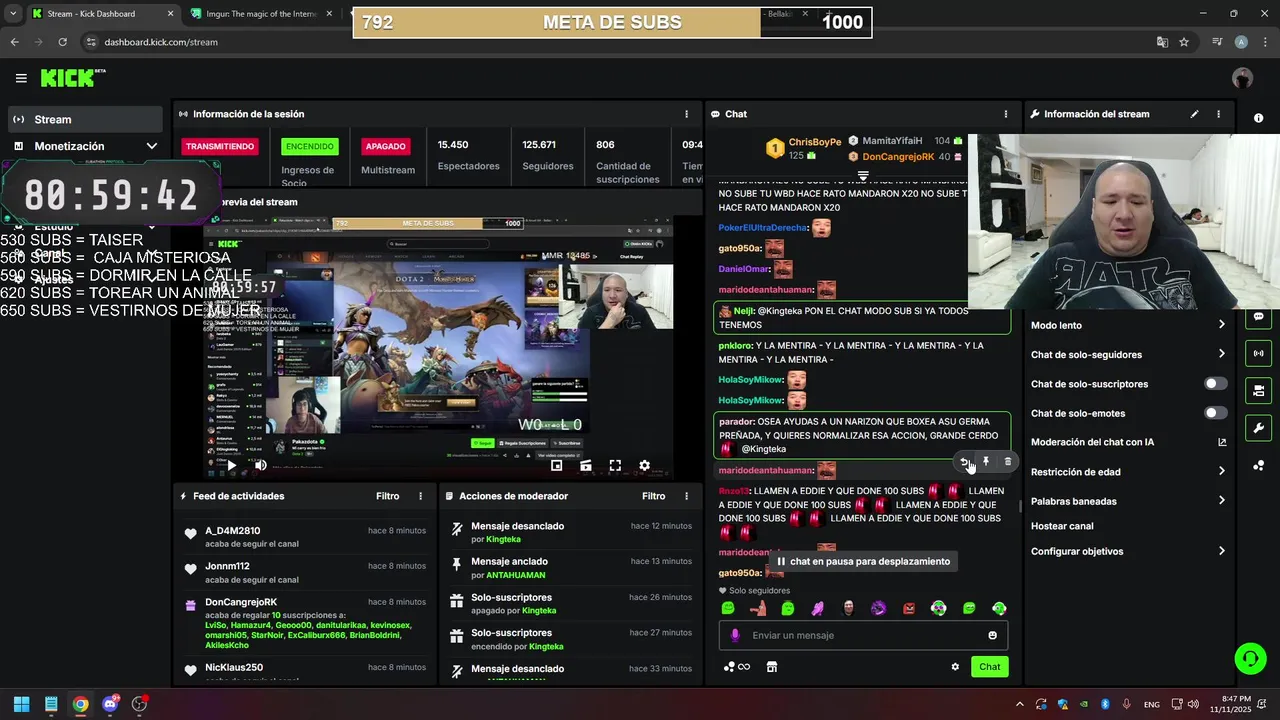Open the DonCangrejoRK name in activity feed
This screenshot has height=720, width=1280.
tap(241, 602)
